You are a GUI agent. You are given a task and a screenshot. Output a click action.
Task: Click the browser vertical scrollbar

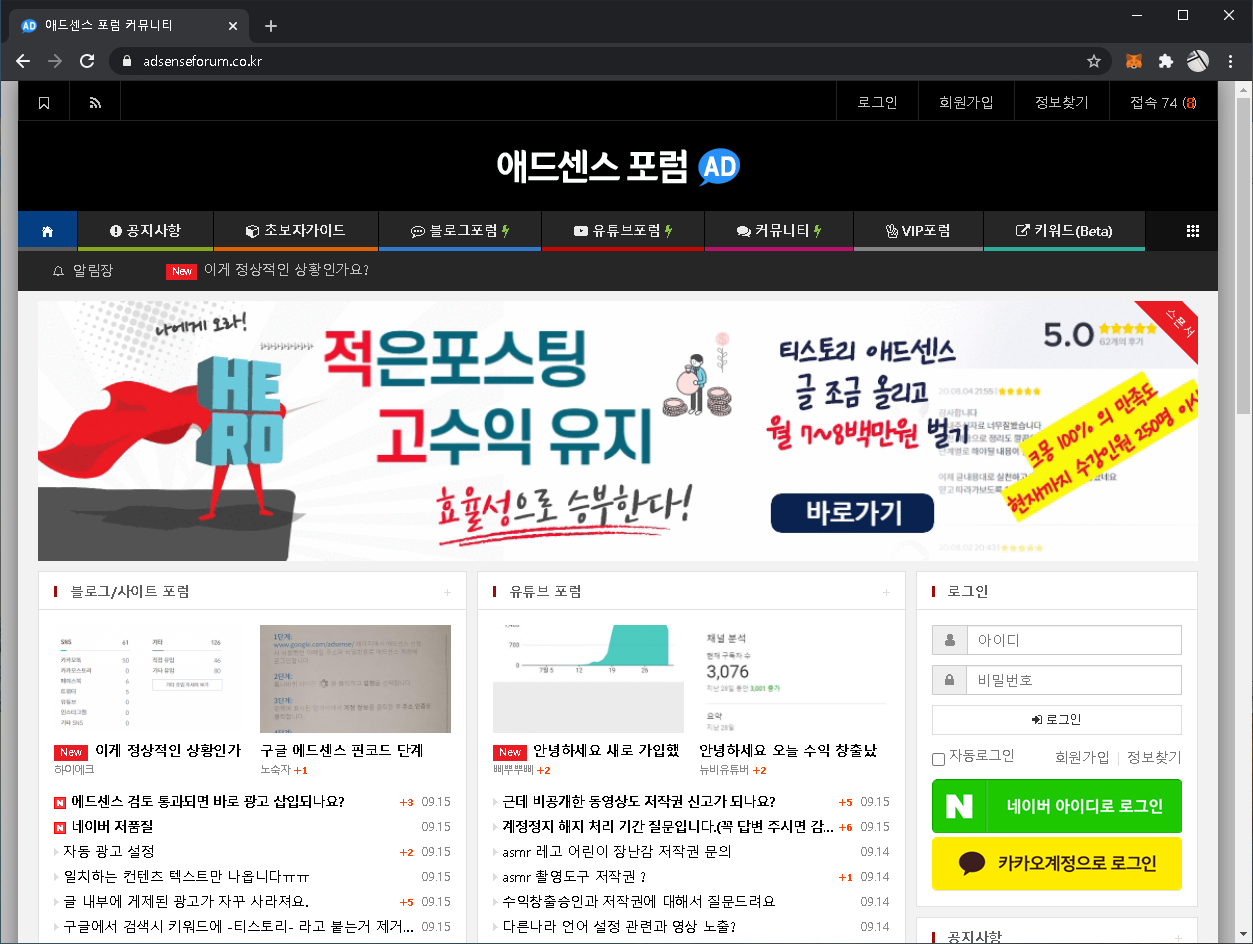coord(1244,255)
